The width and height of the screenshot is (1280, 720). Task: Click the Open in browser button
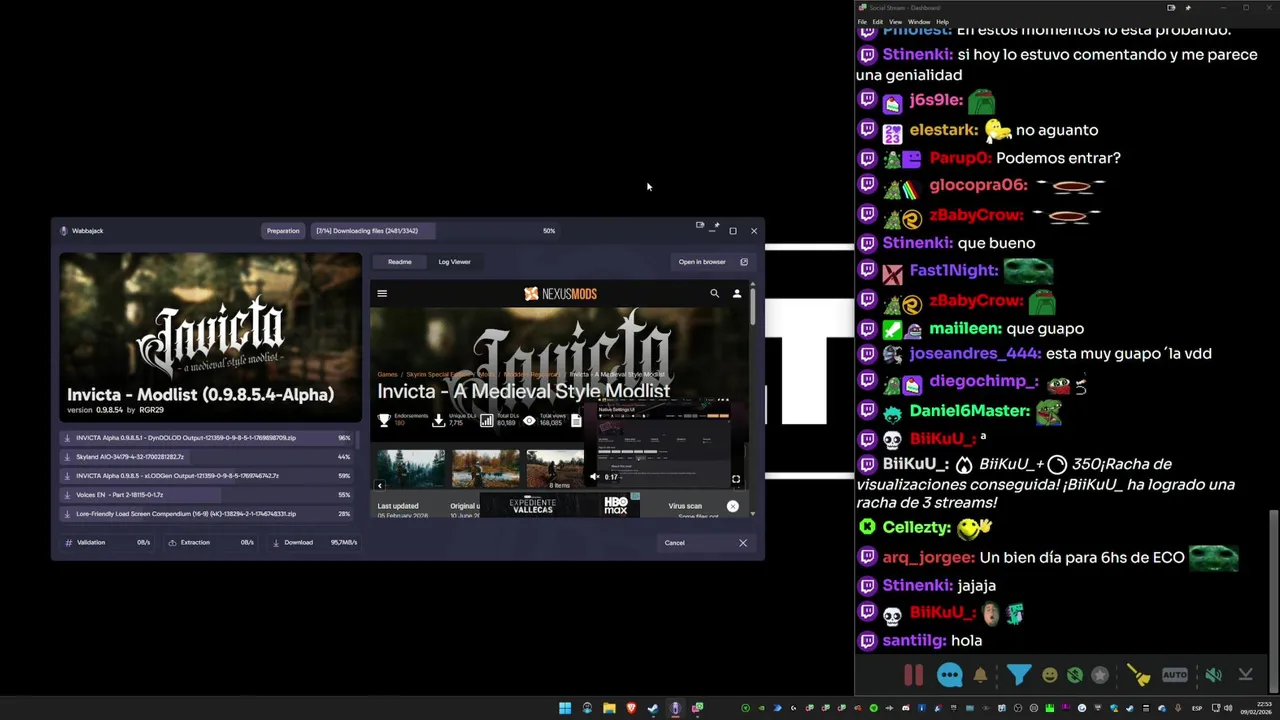click(713, 262)
